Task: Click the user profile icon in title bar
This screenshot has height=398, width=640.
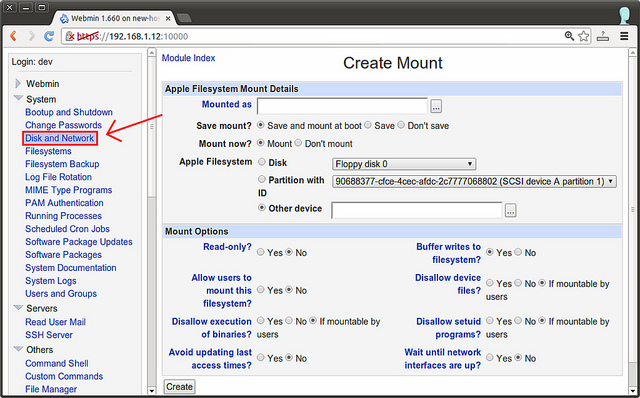Action: pos(624,16)
